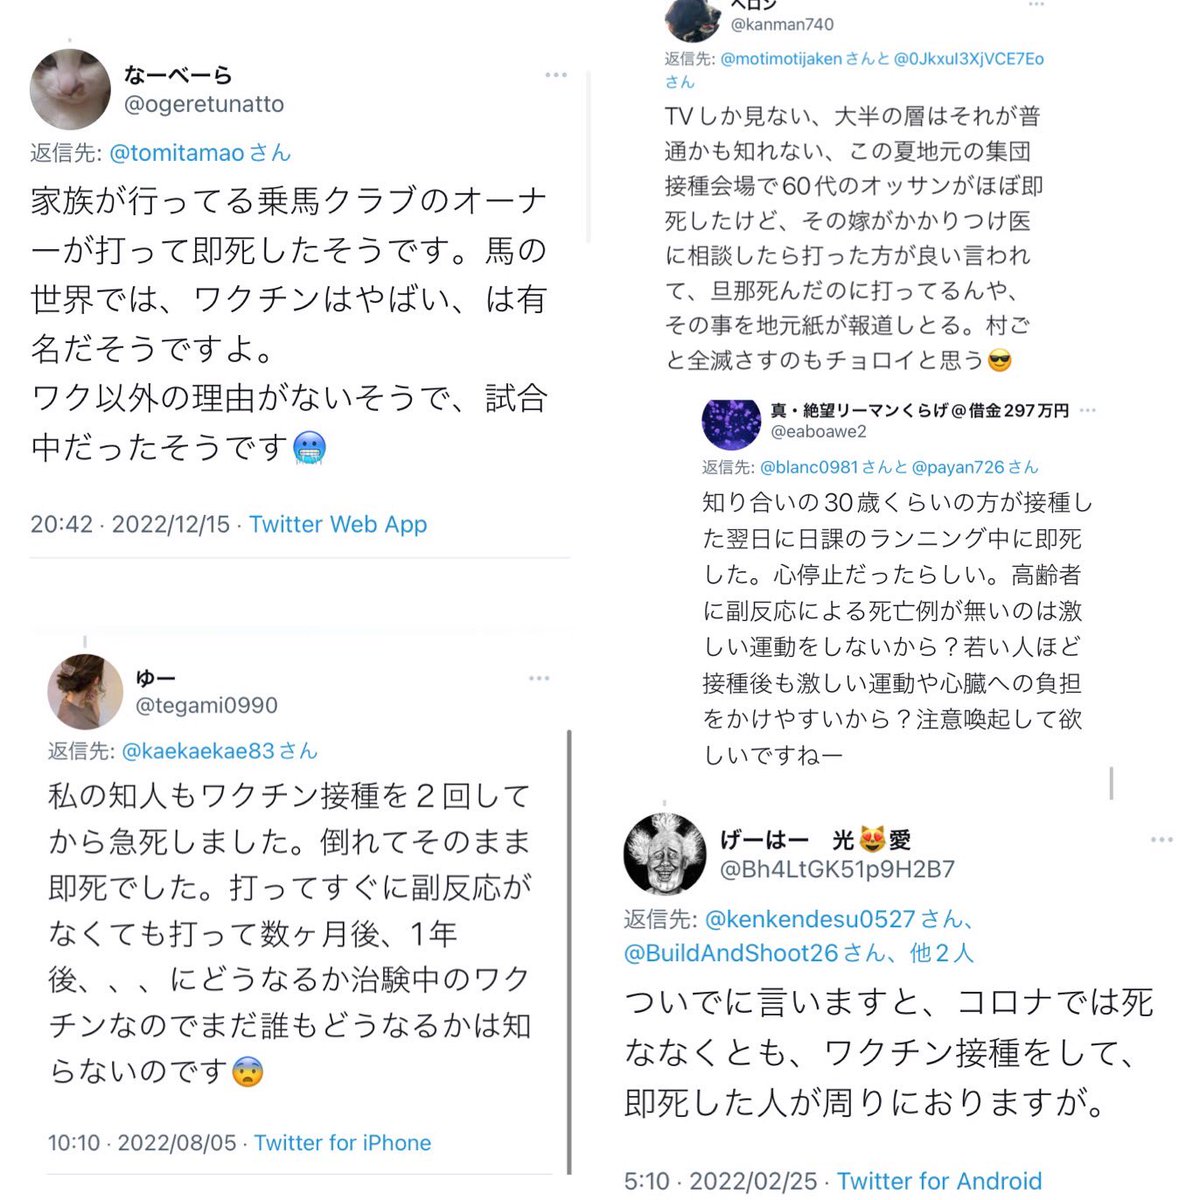The width and height of the screenshot is (1200, 1200).
Task: Open the 'Twitter Web App' source link
Action: (x=338, y=524)
